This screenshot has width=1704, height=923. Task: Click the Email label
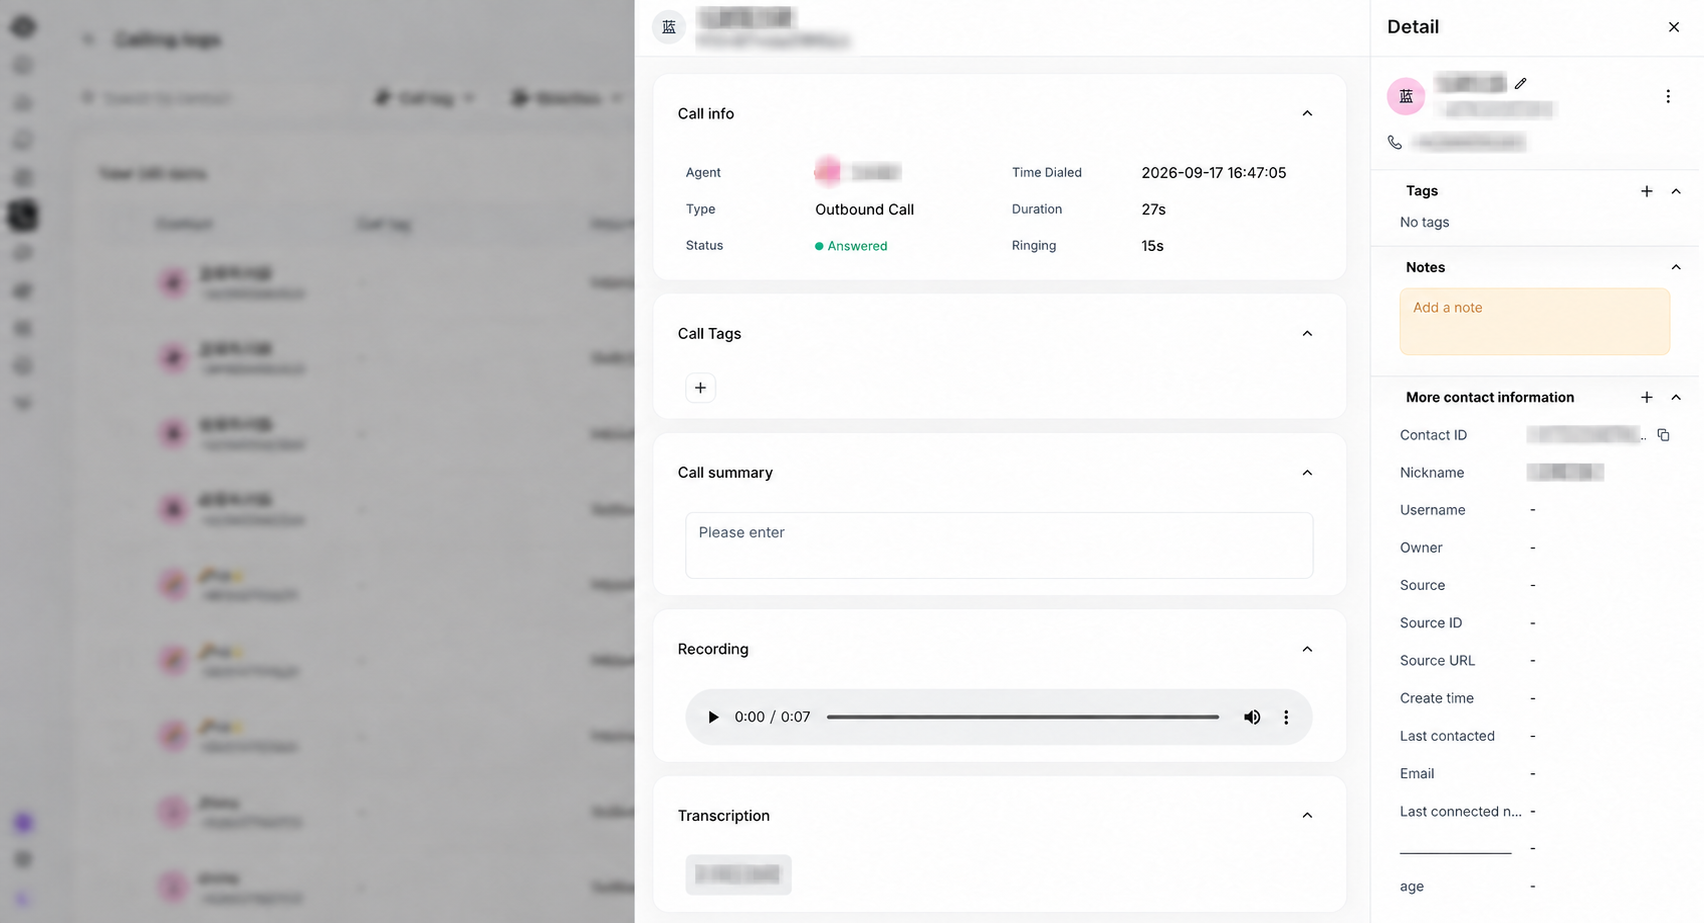point(1417,774)
